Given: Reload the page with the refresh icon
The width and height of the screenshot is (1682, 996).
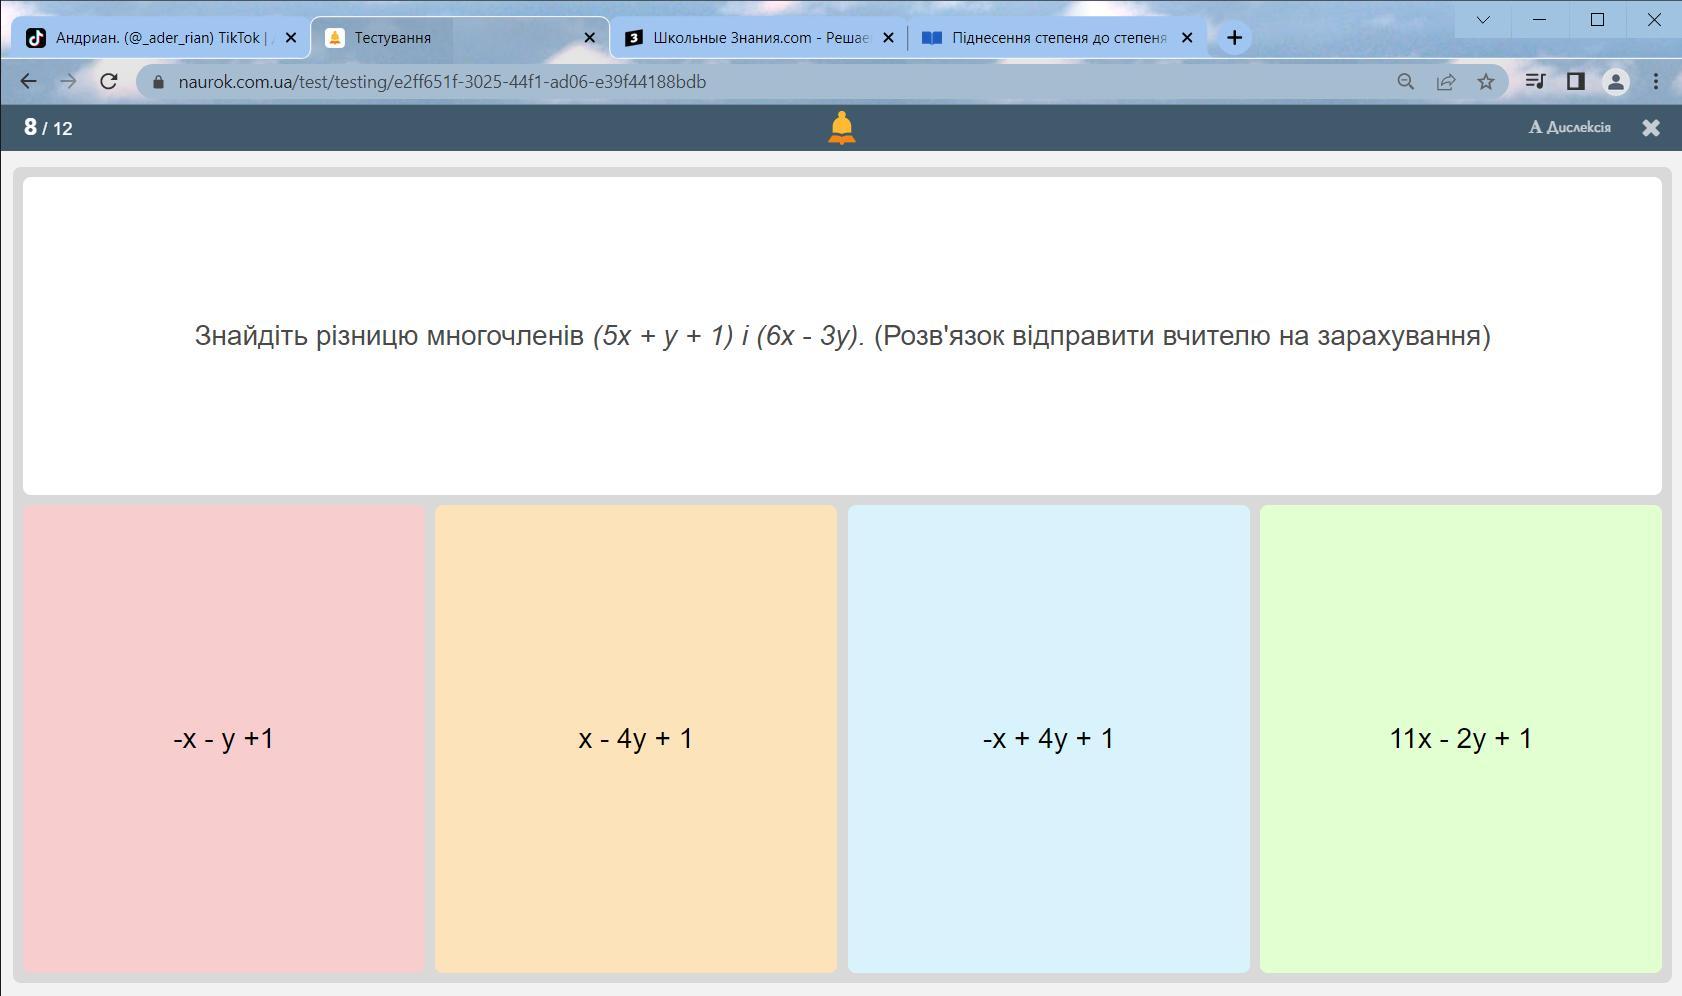Looking at the screenshot, I should pyautogui.click(x=108, y=82).
